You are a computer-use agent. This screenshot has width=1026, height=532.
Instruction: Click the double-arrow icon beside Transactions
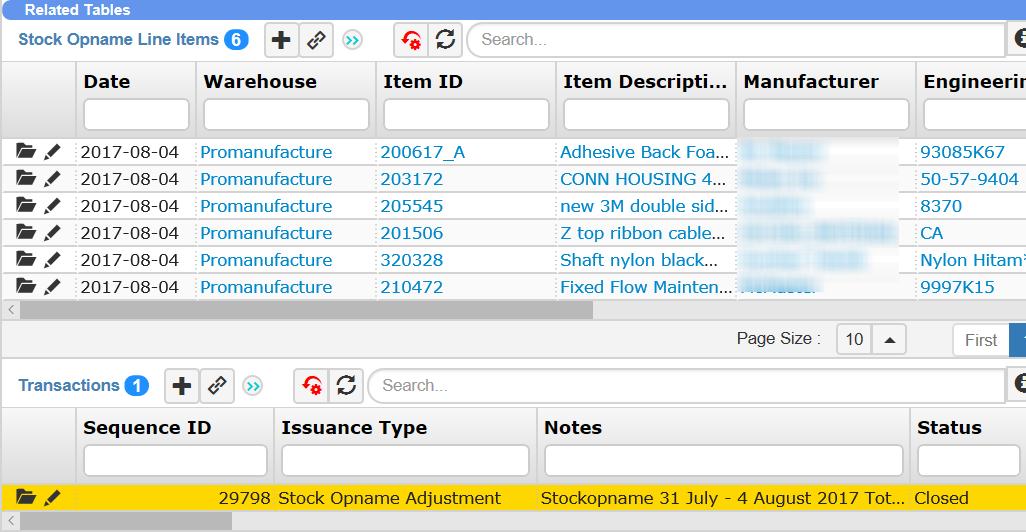pyautogui.click(x=252, y=386)
